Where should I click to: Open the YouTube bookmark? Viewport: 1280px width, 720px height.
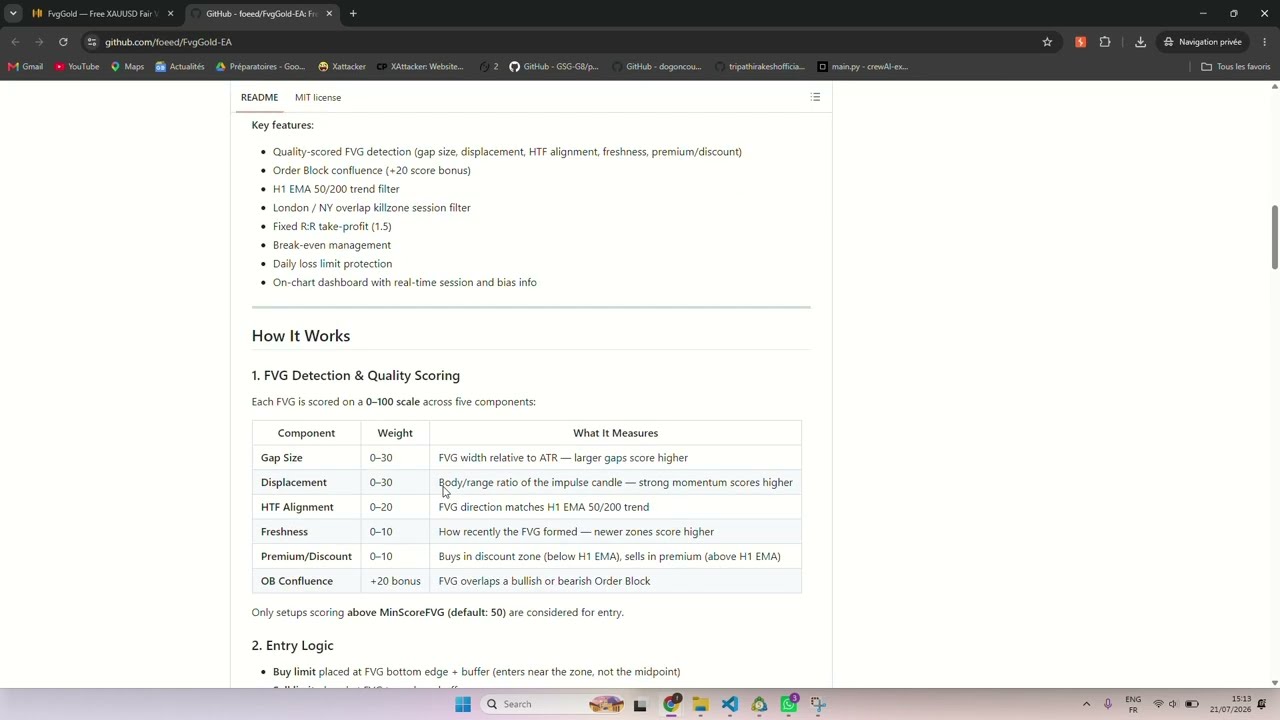pyautogui.click(x=77, y=67)
